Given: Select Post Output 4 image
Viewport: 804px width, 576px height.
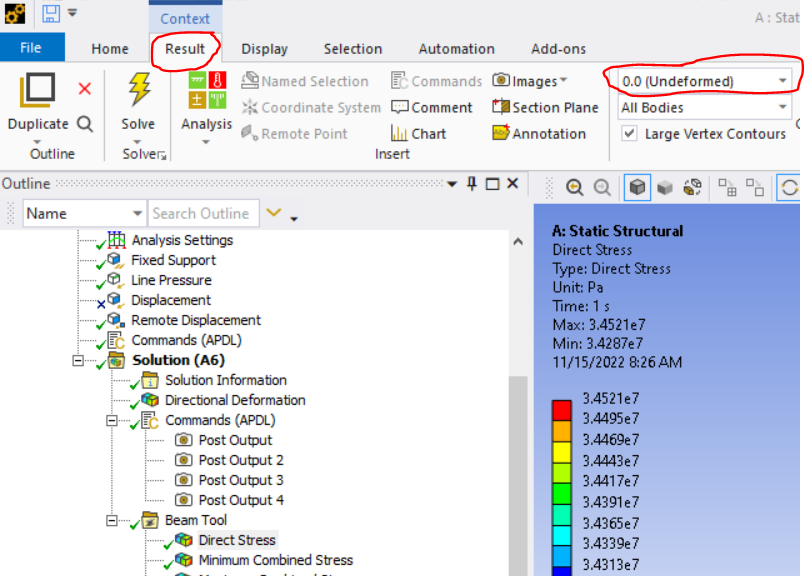Looking at the screenshot, I should pos(241,500).
